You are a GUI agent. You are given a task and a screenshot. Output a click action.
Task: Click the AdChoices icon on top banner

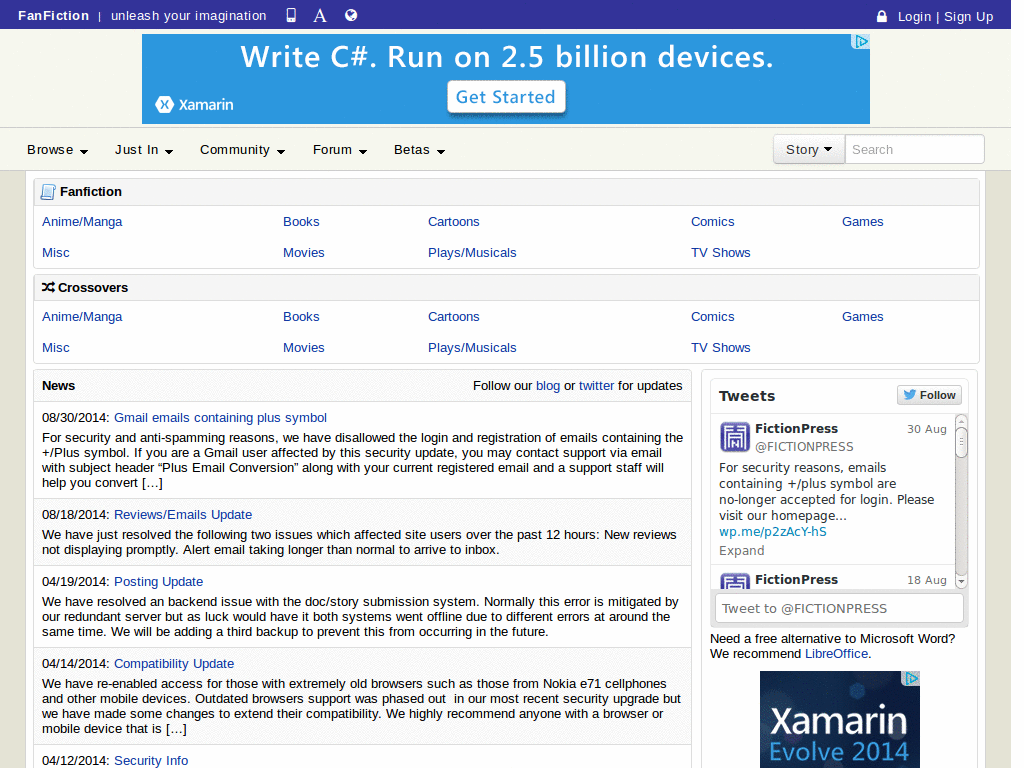(861, 42)
